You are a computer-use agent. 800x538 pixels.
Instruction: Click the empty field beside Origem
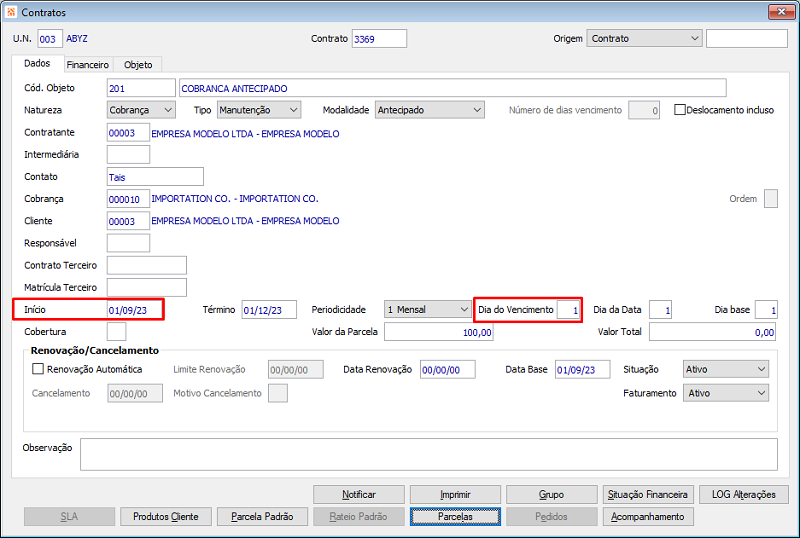pos(746,39)
